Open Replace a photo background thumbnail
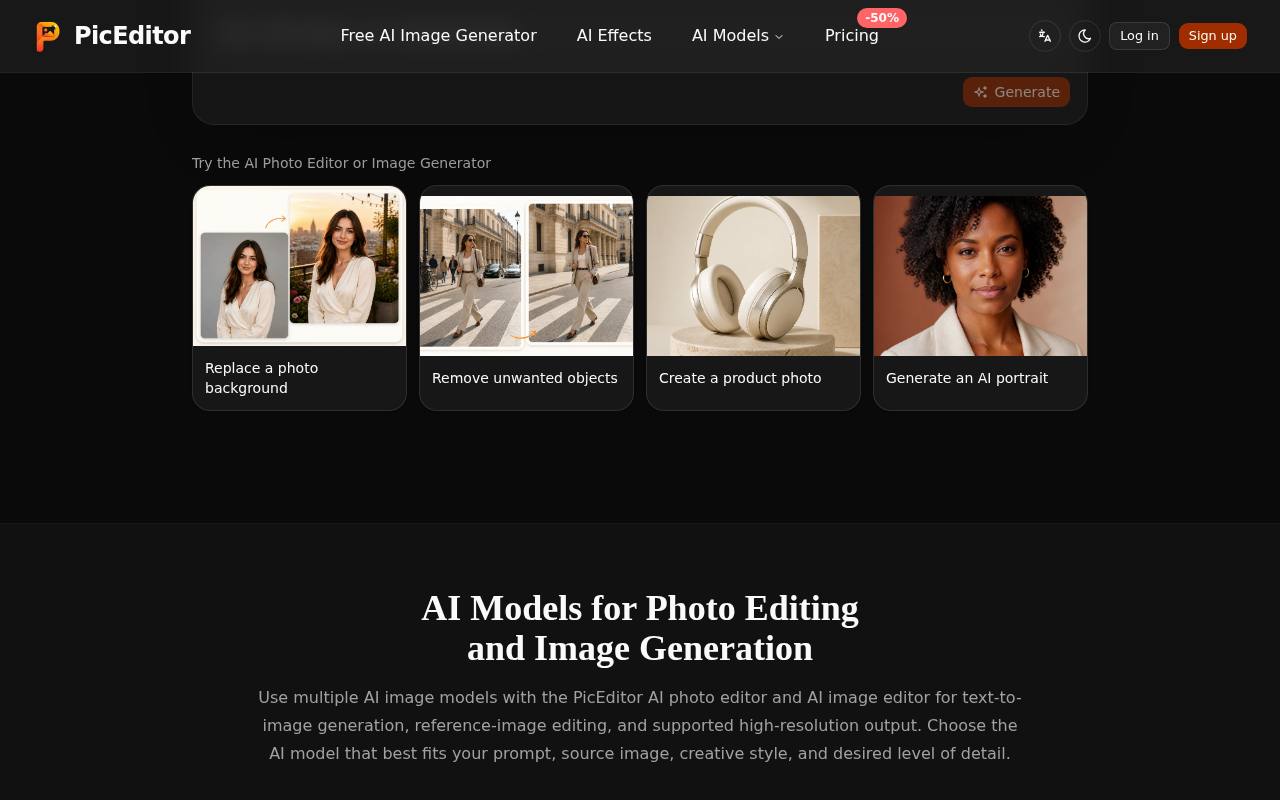The width and height of the screenshot is (1280, 800). coord(299,266)
